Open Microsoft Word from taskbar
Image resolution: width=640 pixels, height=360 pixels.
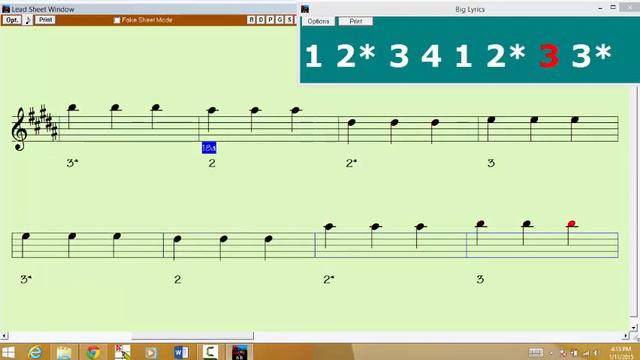(x=181, y=352)
